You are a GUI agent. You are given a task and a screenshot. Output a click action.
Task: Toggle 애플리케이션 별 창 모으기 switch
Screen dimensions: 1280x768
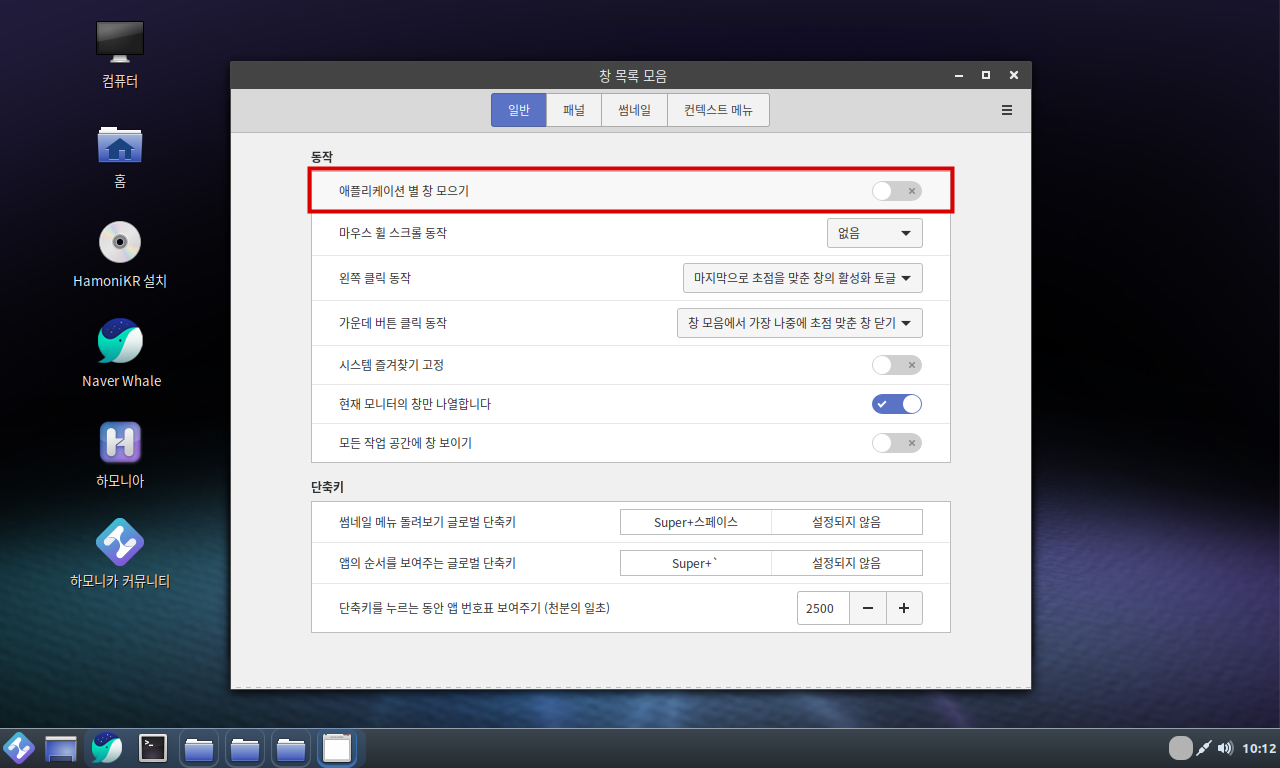point(896,191)
